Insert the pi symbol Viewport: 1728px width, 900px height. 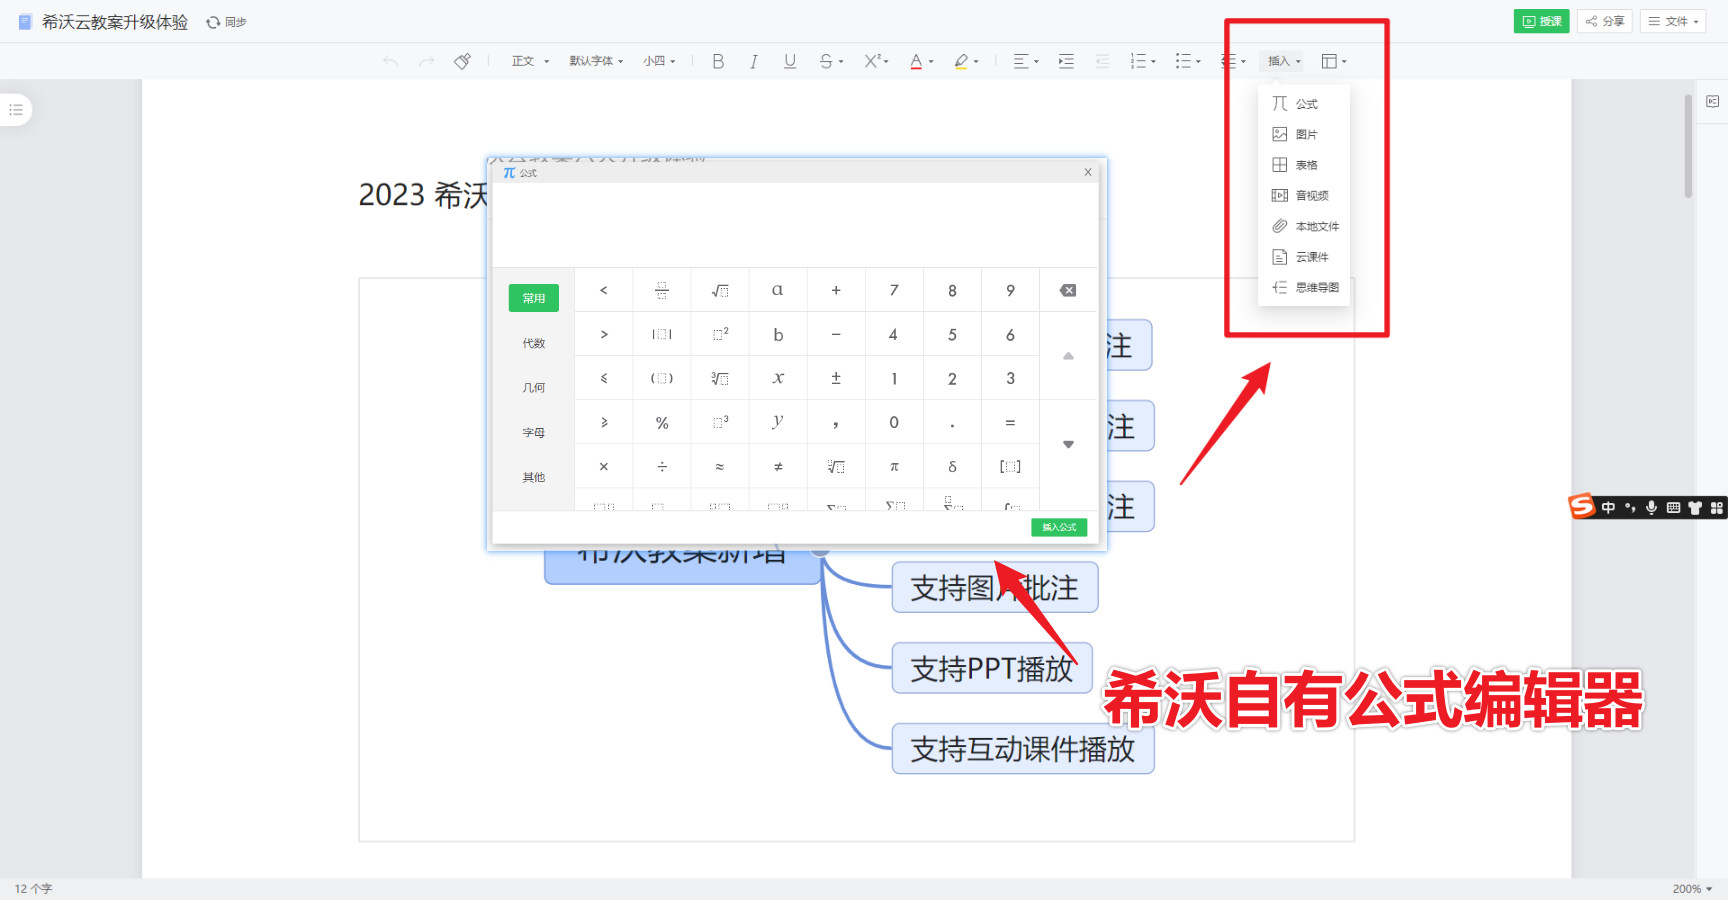pyautogui.click(x=894, y=466)
